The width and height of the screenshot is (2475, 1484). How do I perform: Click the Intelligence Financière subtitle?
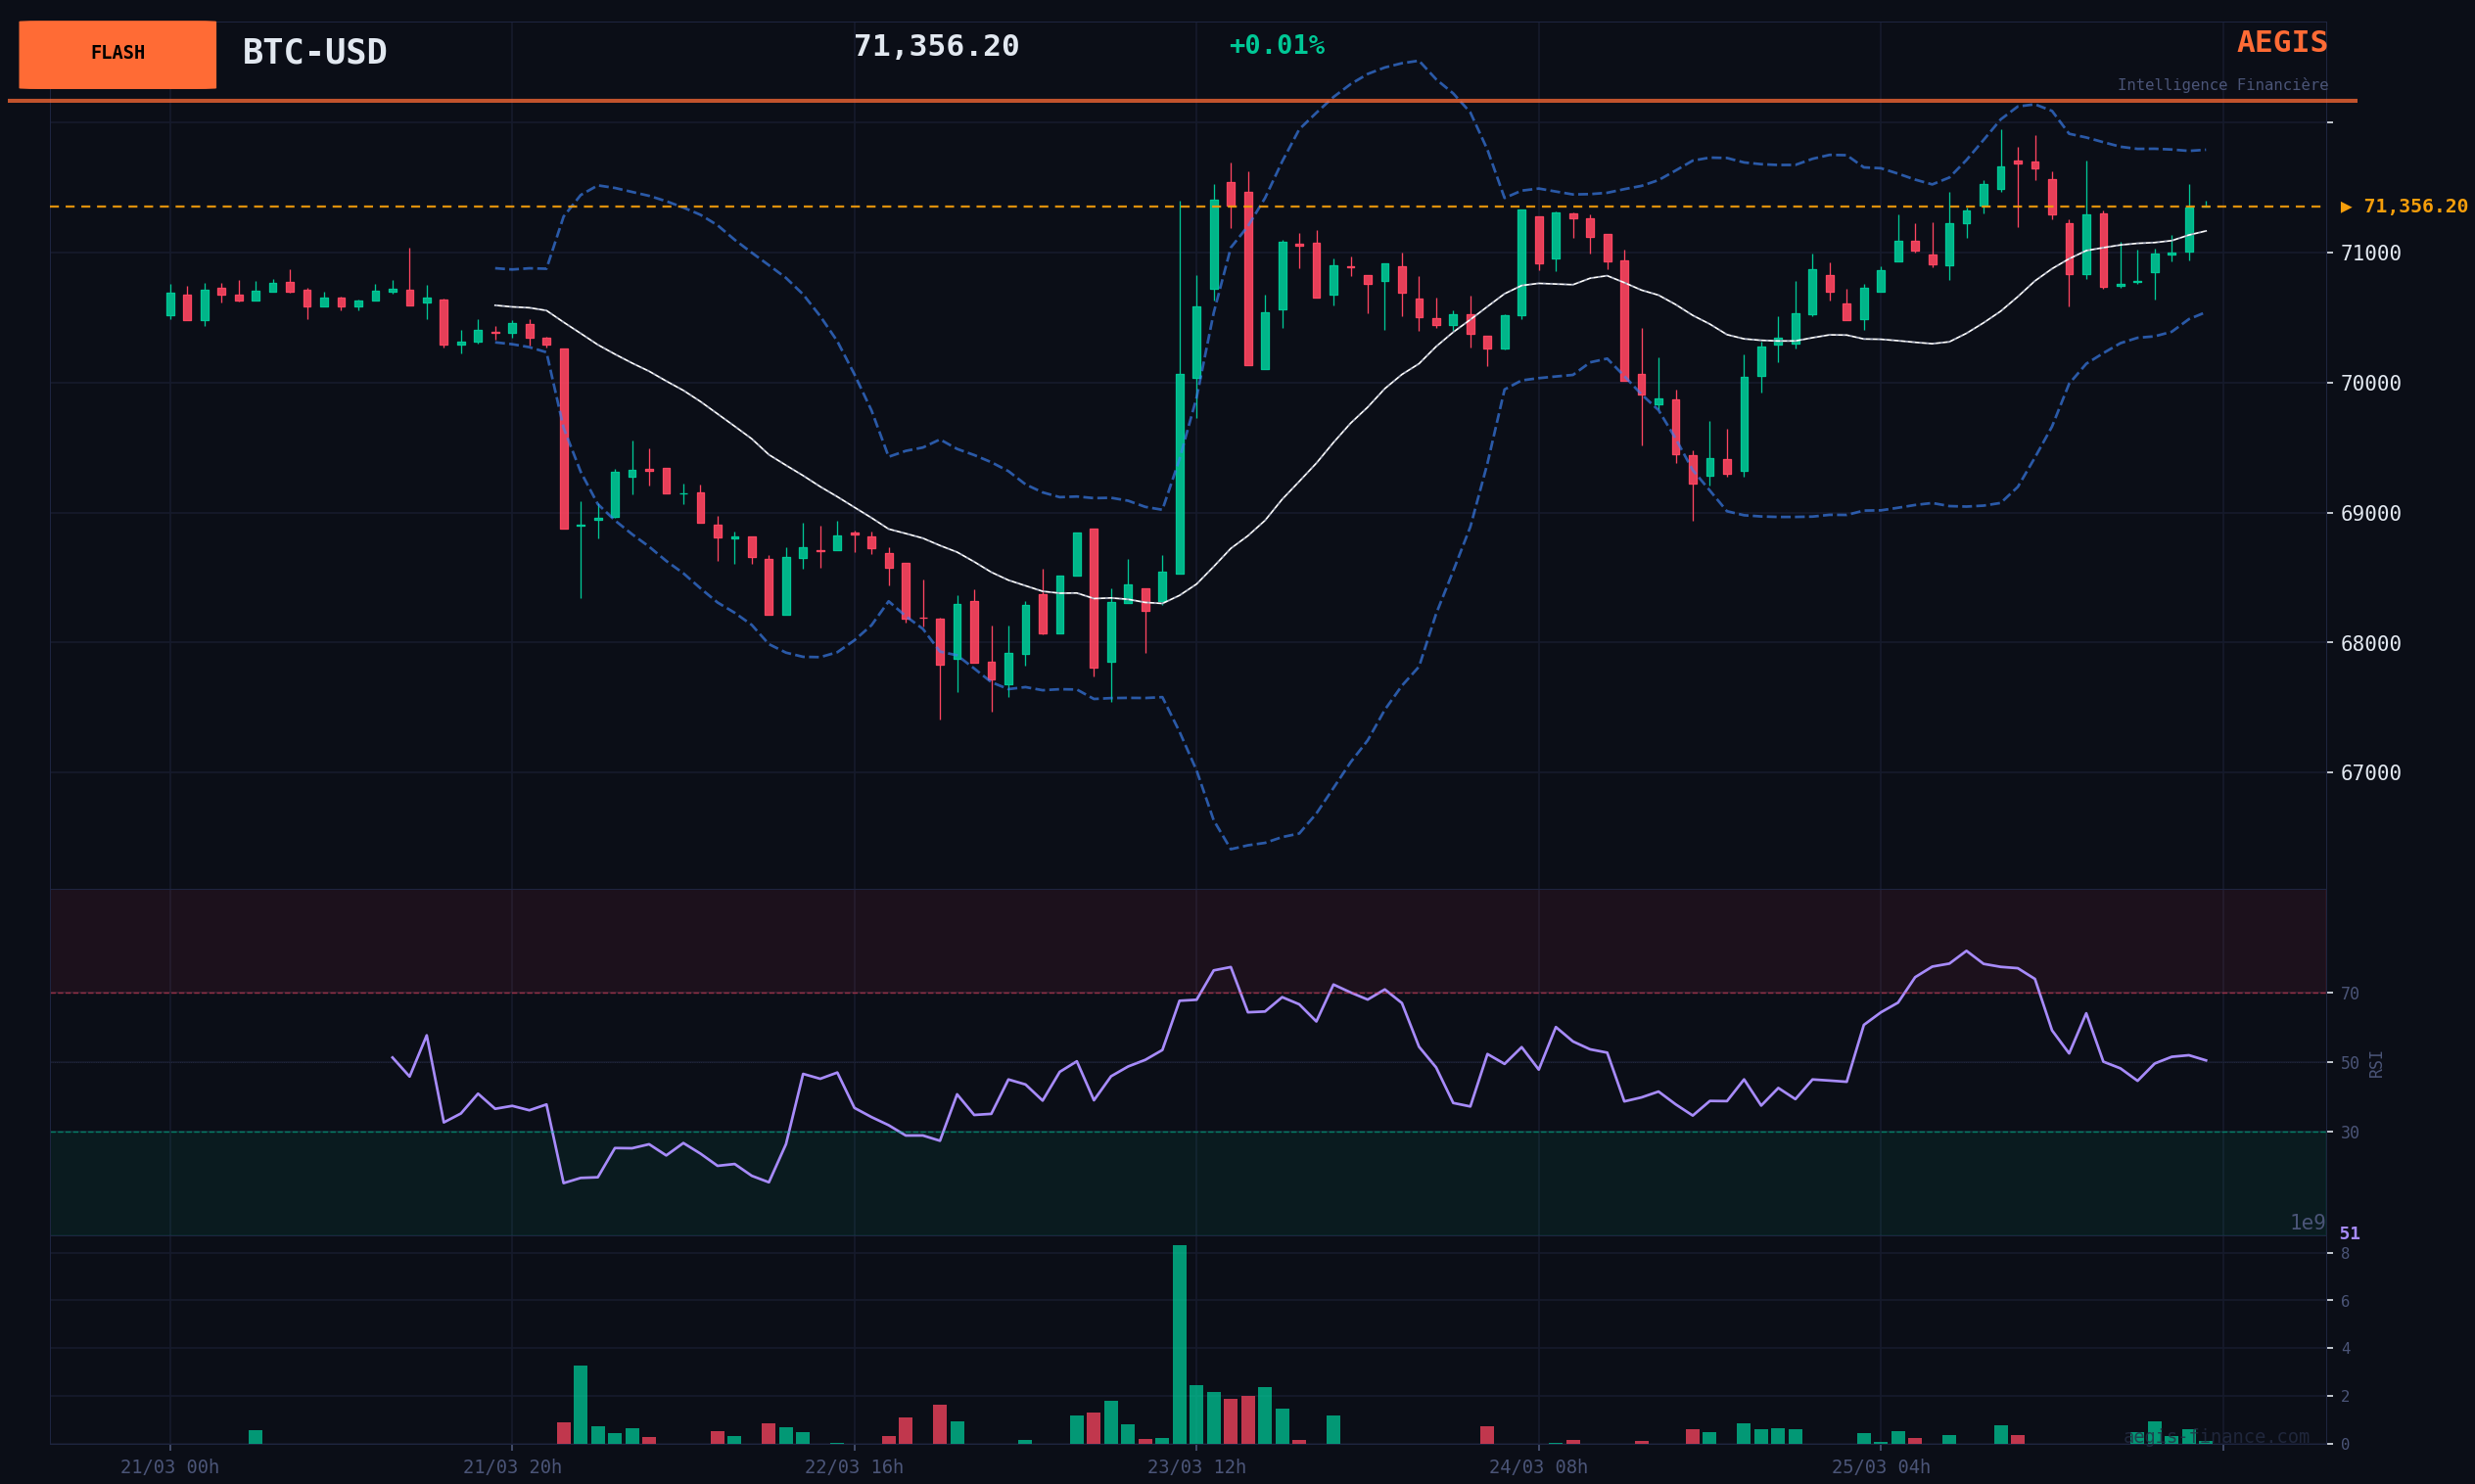tap(2221, 86)
